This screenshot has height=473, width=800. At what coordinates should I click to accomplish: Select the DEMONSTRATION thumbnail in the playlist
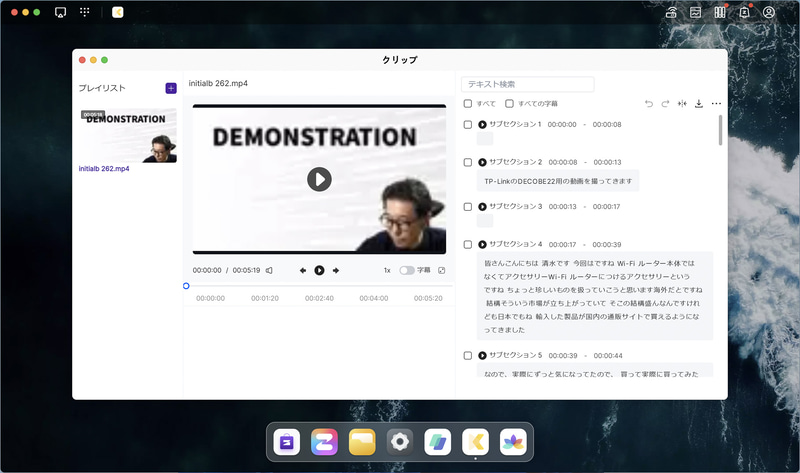129,135
